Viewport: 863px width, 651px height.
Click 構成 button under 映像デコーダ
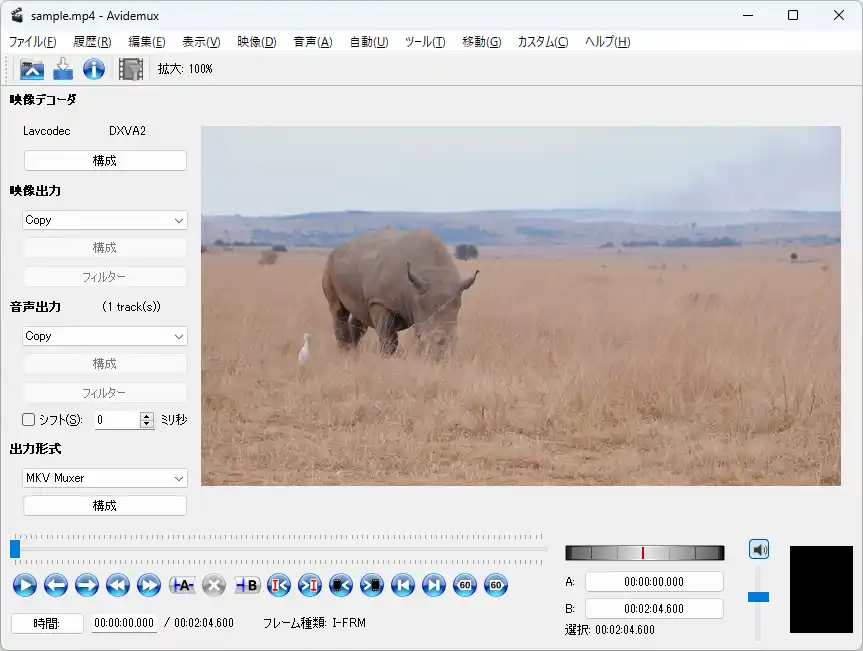coord(105,161)
